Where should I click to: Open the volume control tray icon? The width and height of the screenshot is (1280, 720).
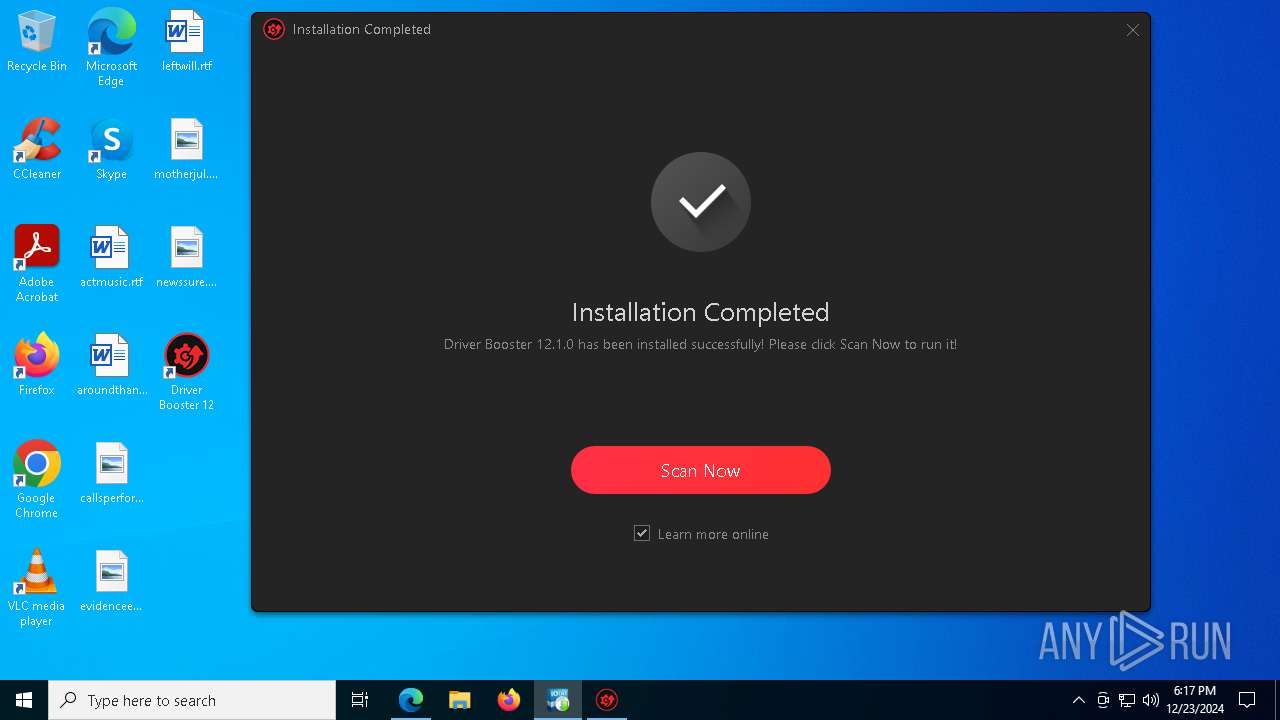[x=1151, y=700]
